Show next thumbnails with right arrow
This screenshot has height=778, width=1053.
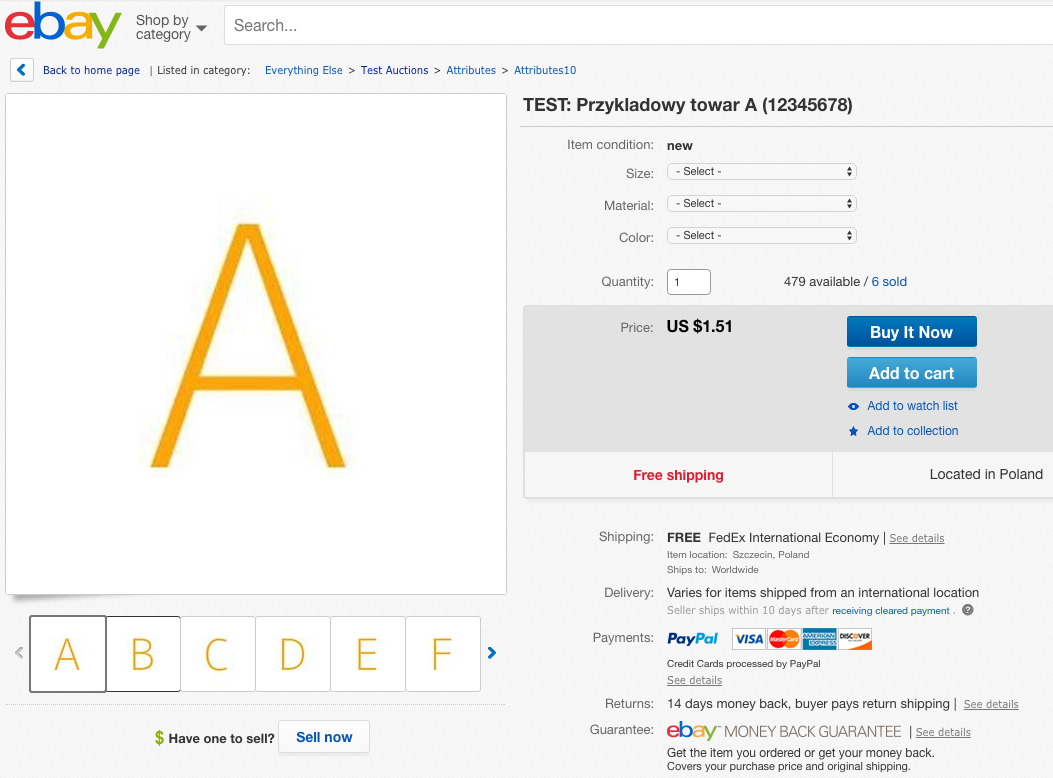tap(492, 652)
